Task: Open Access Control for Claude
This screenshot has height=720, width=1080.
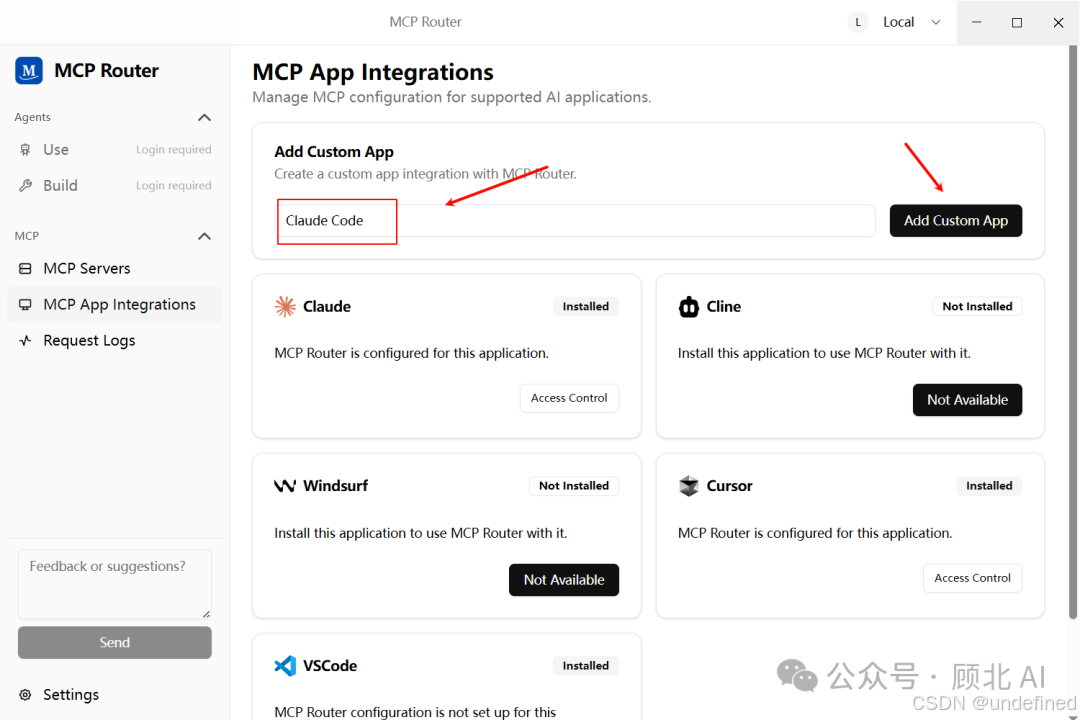Action: (x=569, y=398)
